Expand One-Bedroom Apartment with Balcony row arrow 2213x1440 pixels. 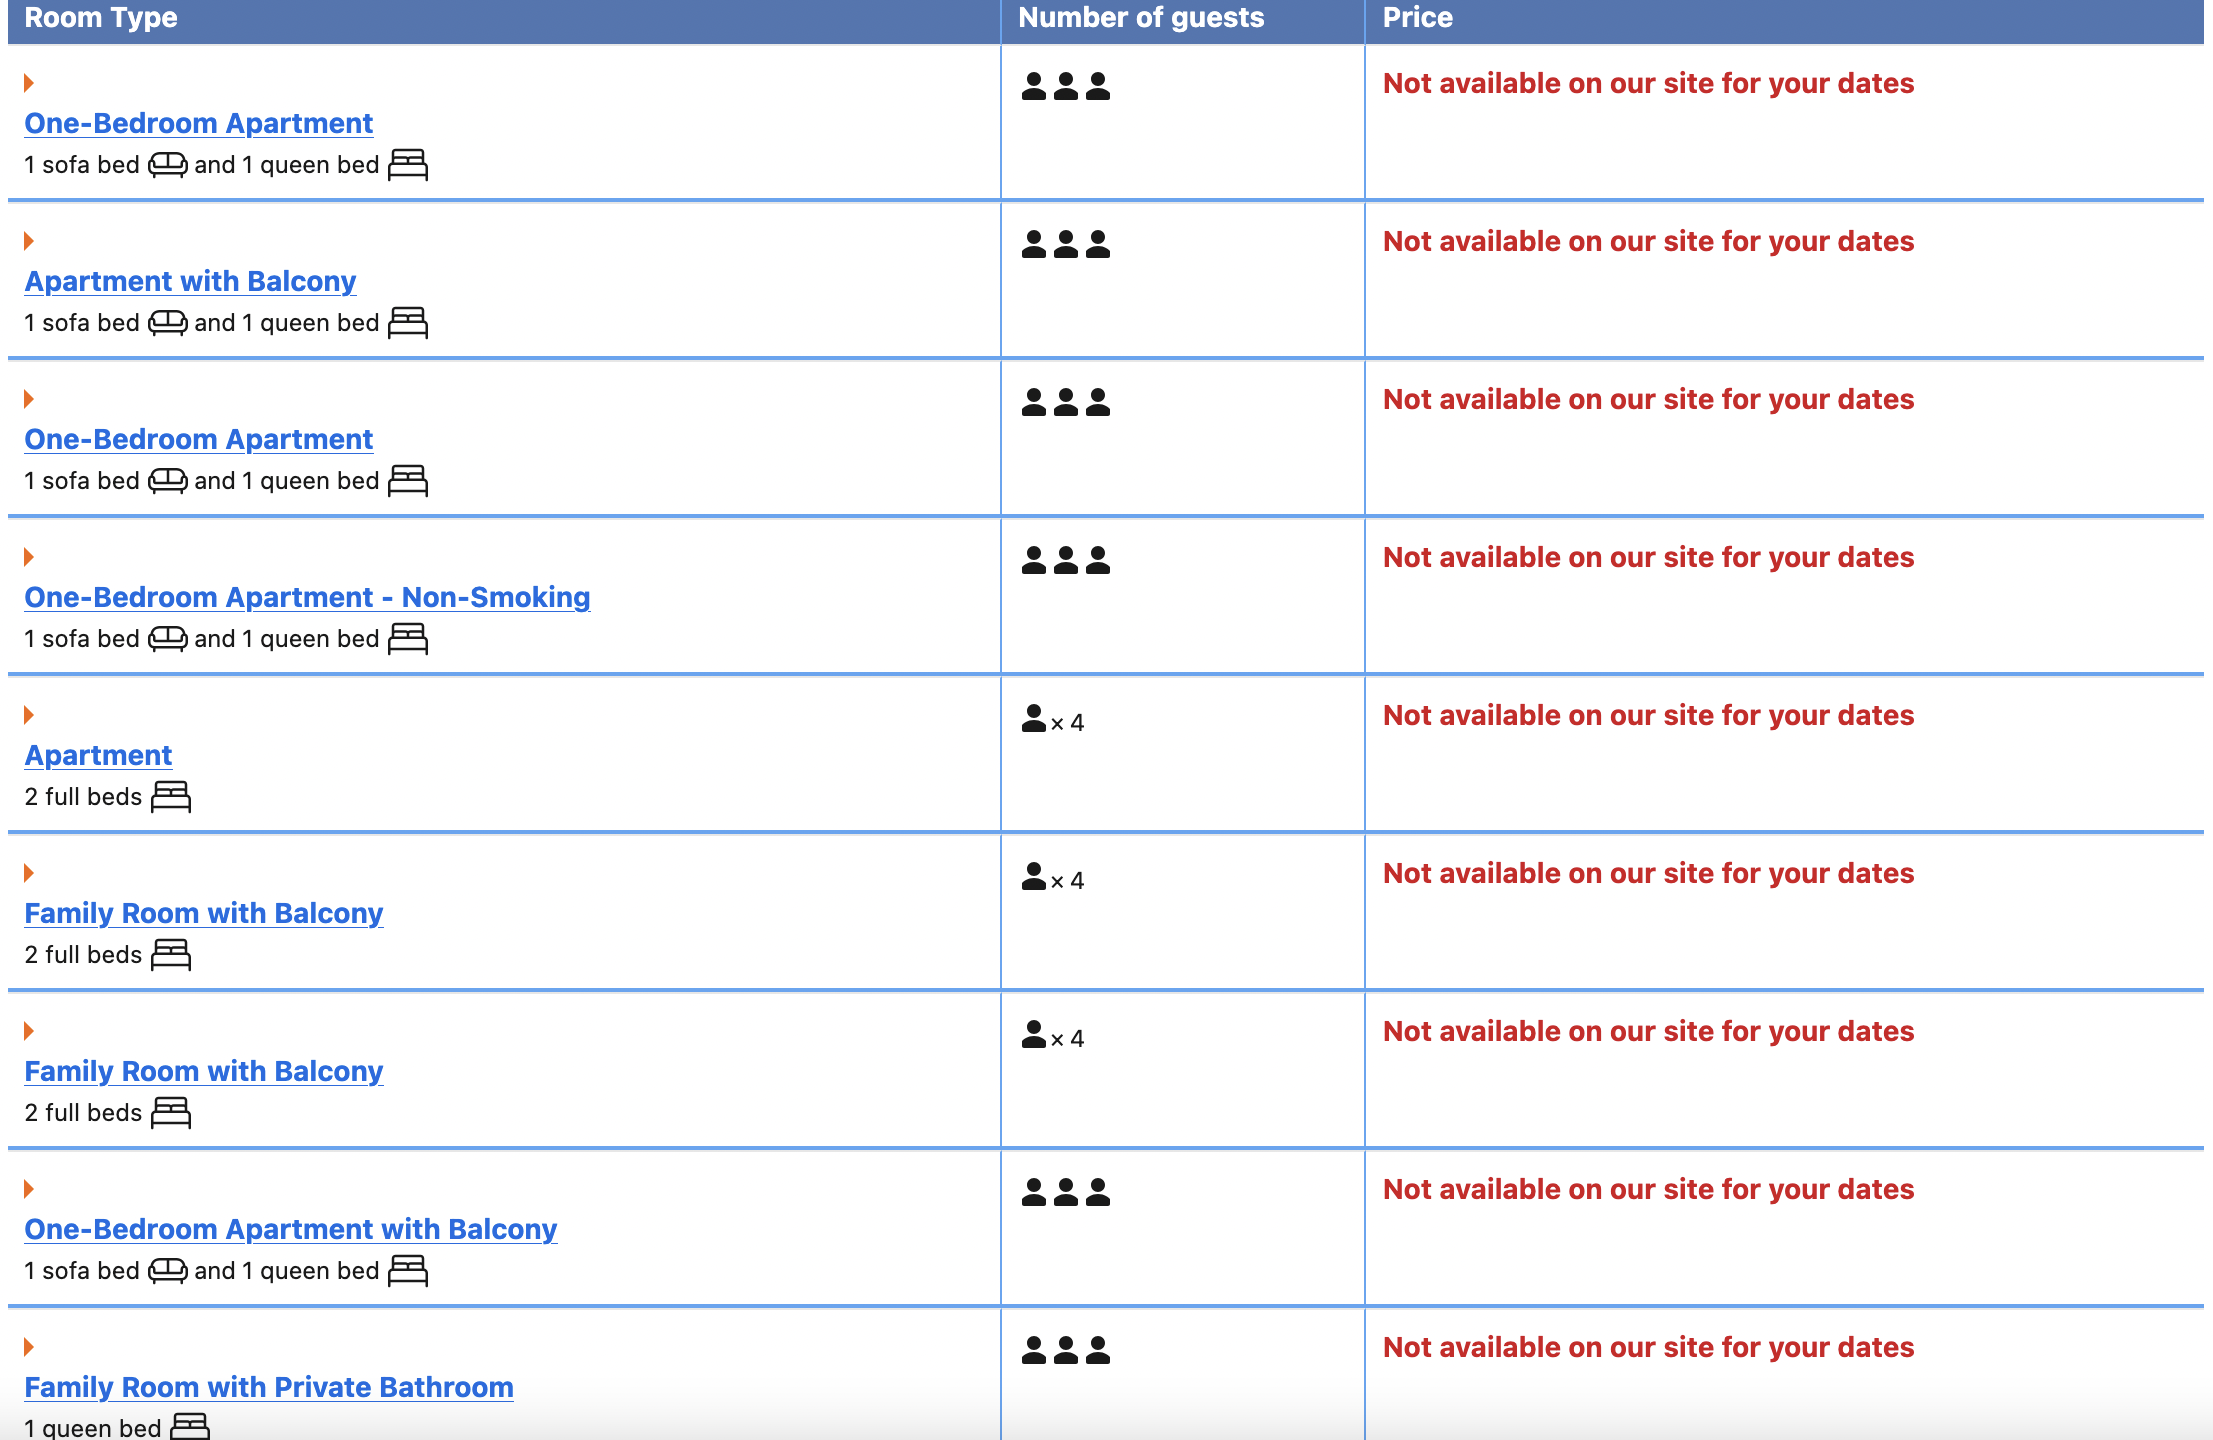pos(29,1189)
